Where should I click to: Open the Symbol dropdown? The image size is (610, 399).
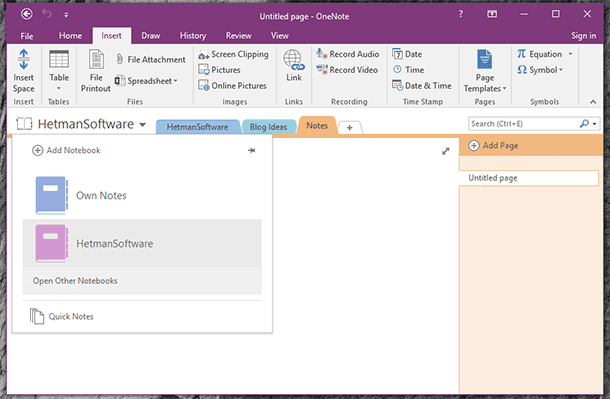pyautogui.click(x=540, y=70)
